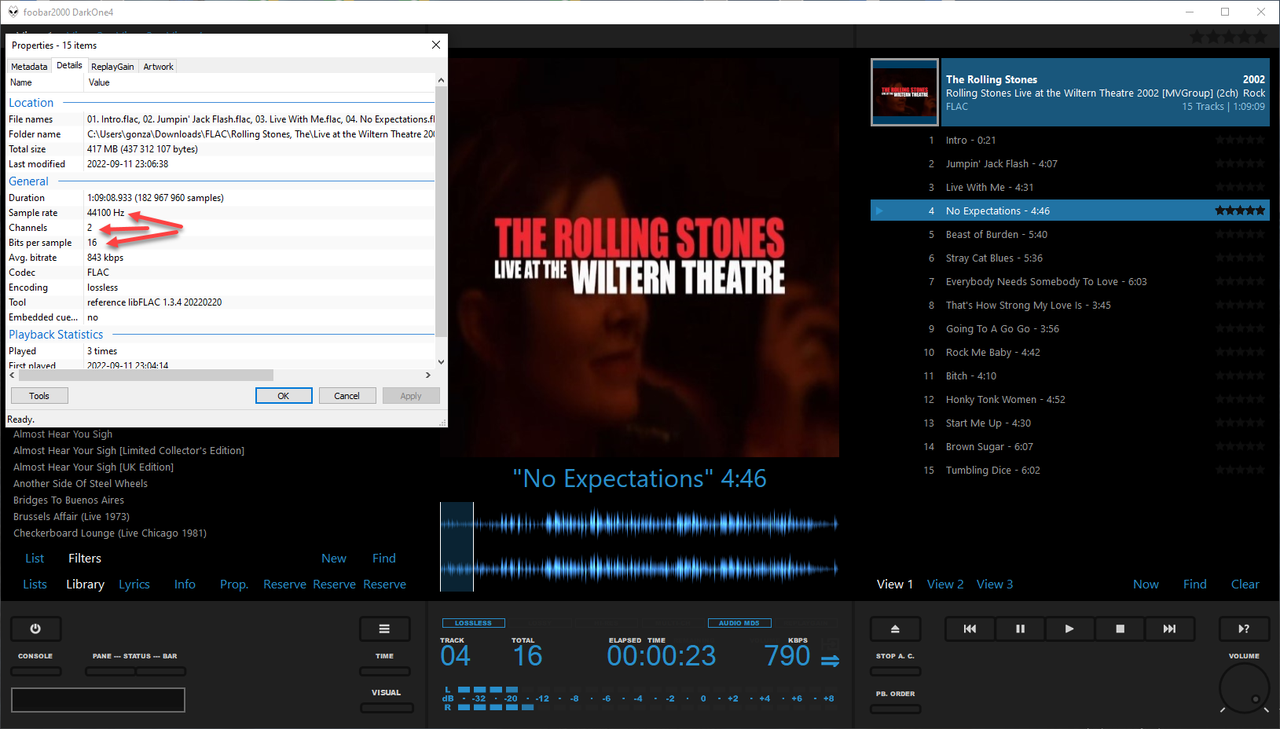Open the Info panel tab
Viewport: 1280px width, 729px height.
[185, 584]
